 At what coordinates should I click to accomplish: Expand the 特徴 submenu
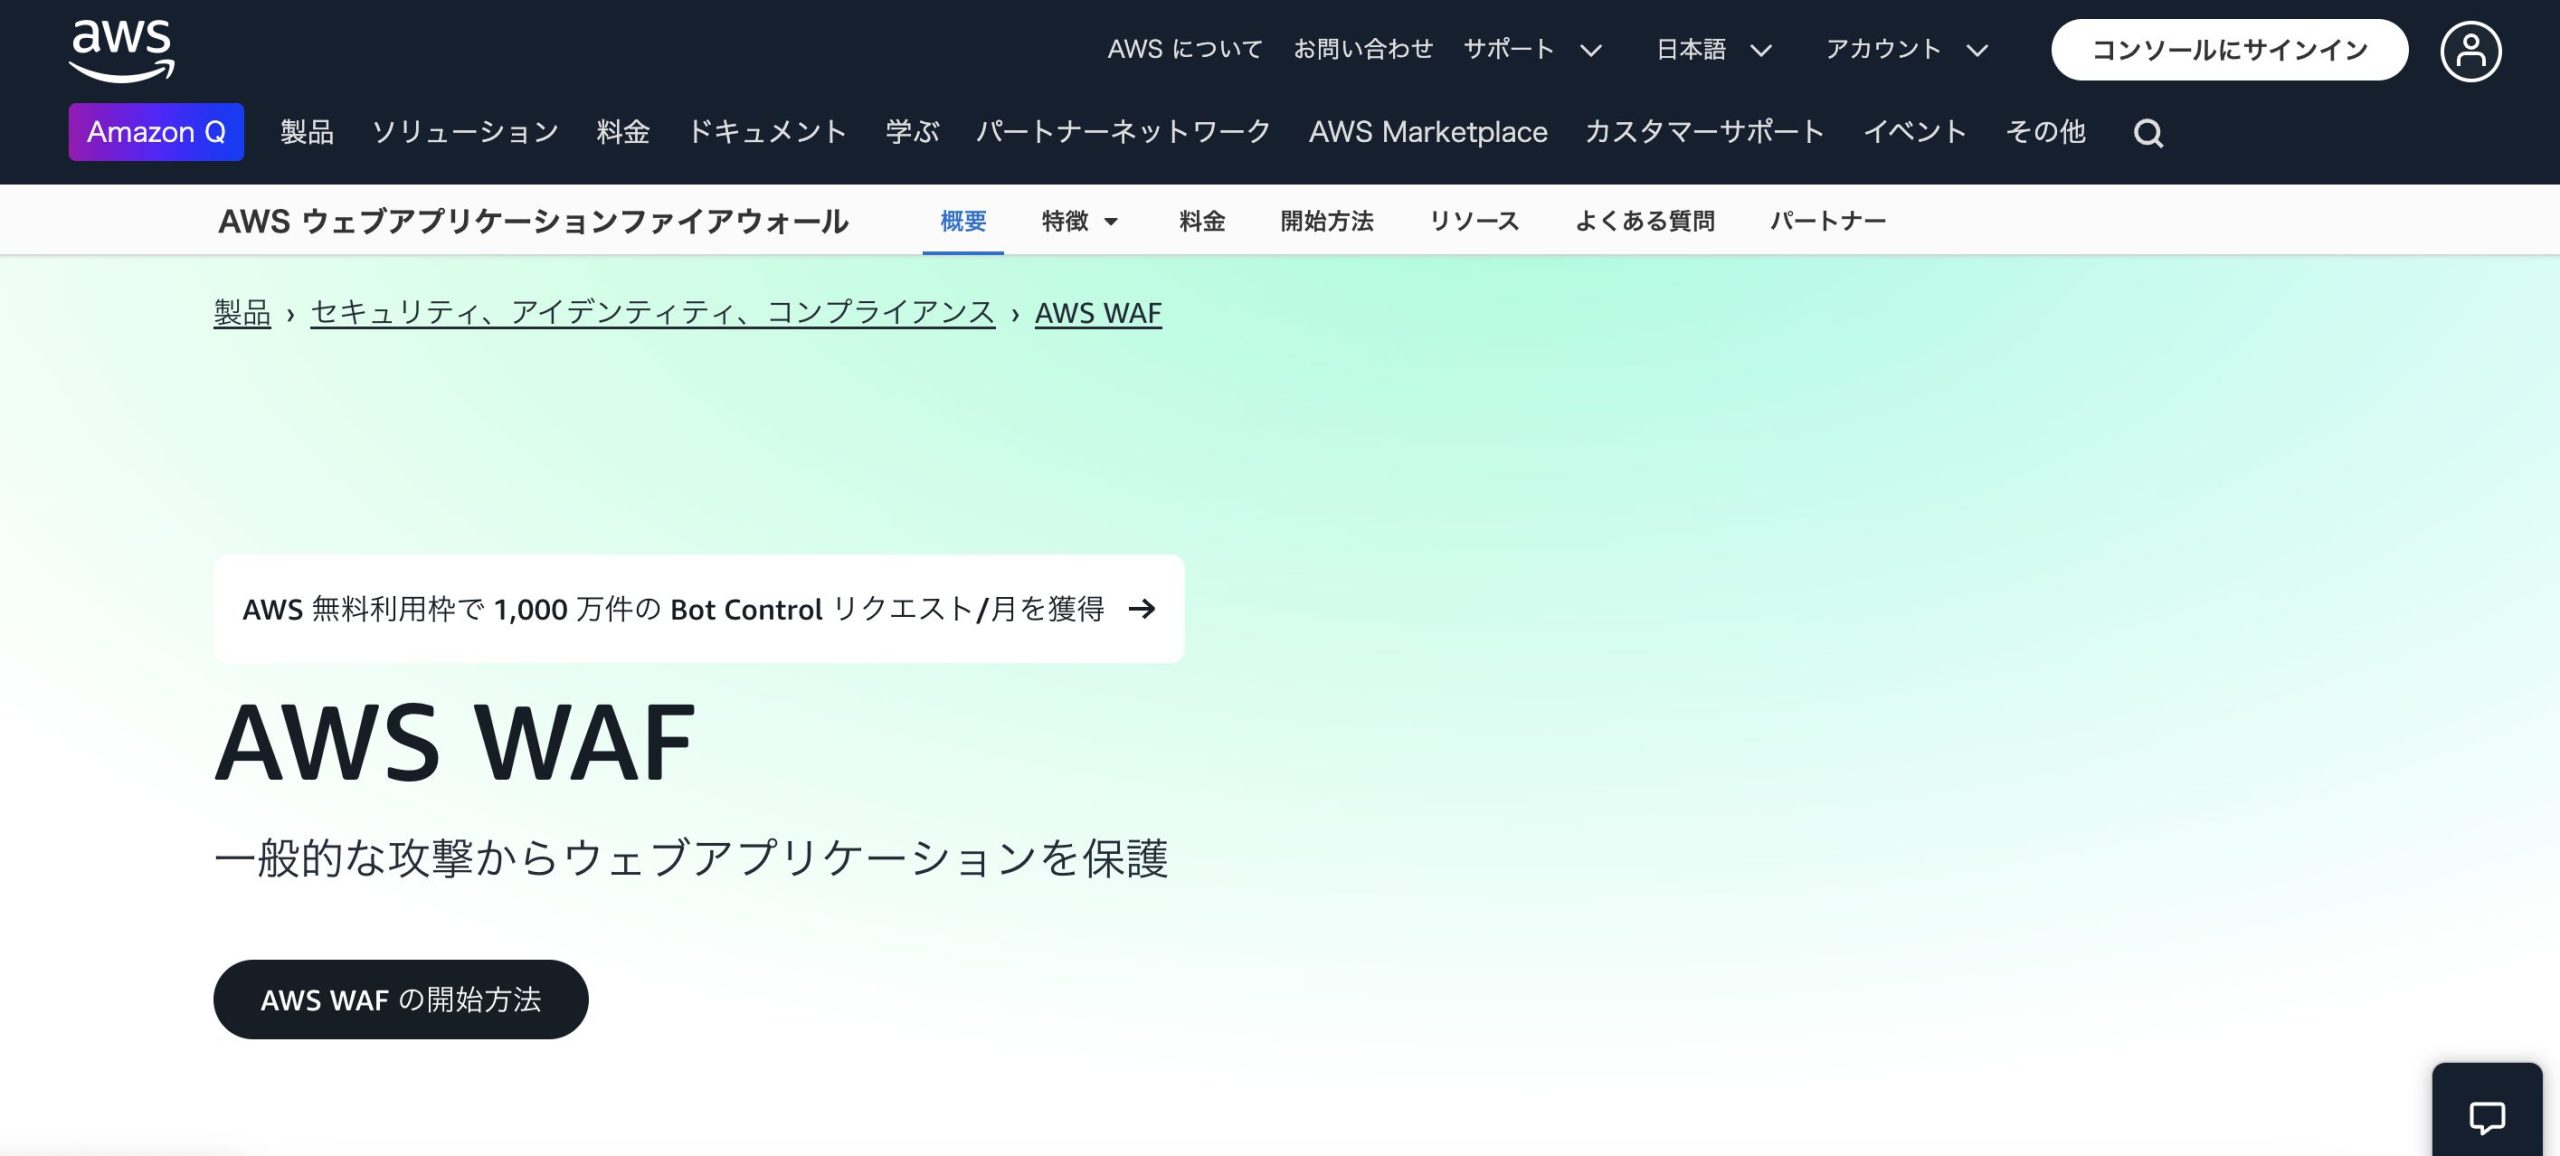[x=1080, y=221]
